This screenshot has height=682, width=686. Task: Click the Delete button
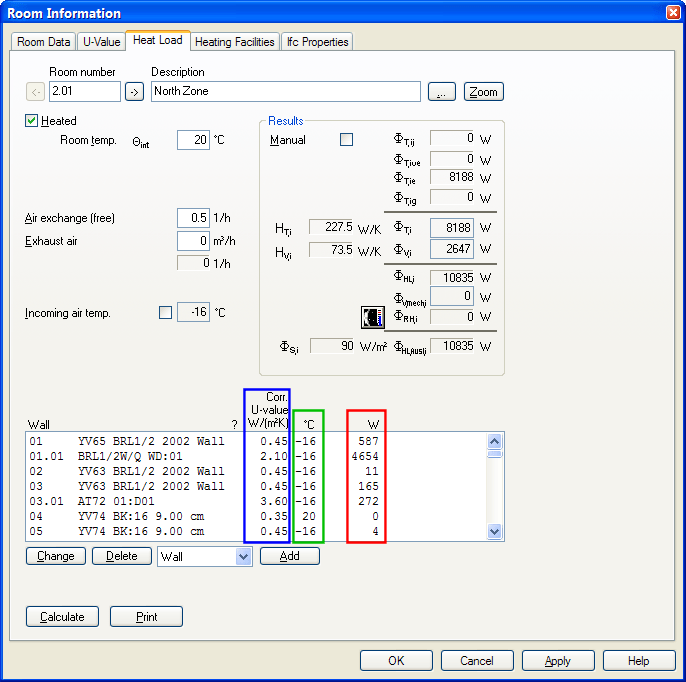pos(122,556)
